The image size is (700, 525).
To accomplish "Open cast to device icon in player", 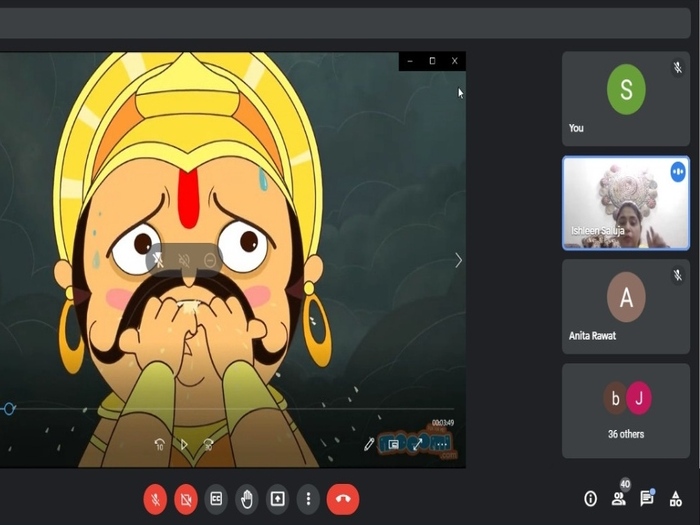I will click(x=393, y=444).
